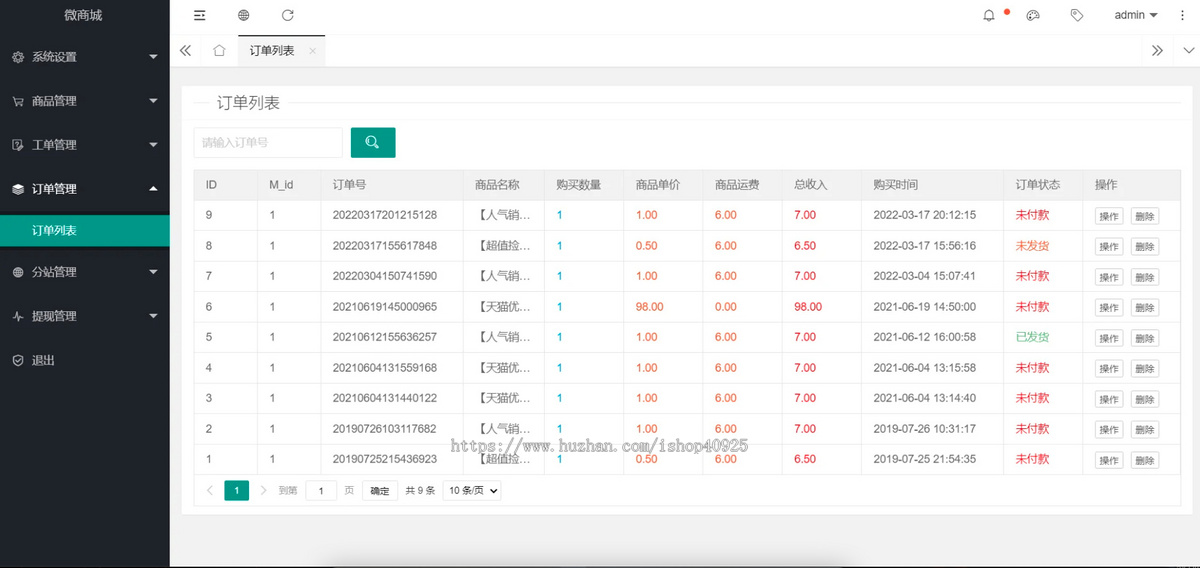This screenshot has height=568, width=1200.
Task: Go to the home tab icon
Action: tap(219, 50)
